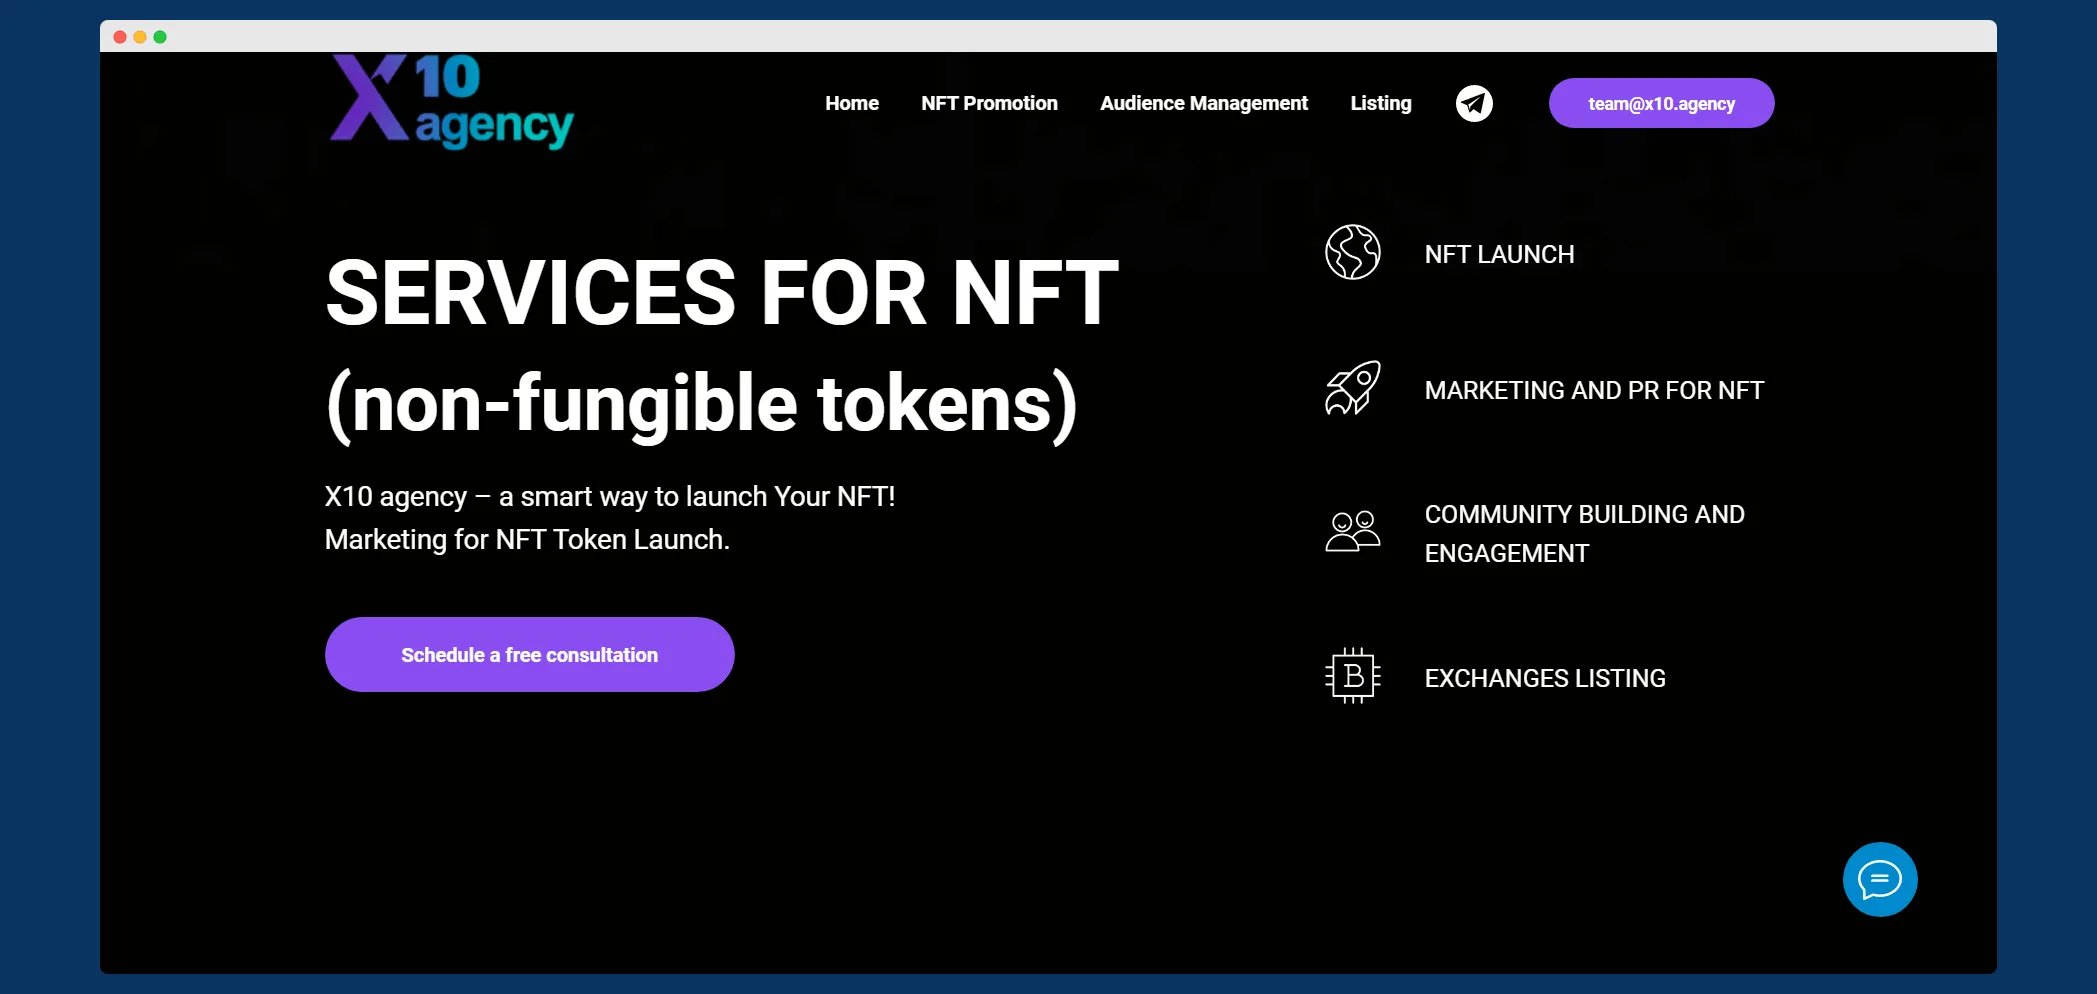Select COMMUNITY BUILDING AND ENGAGEMENT link

(1584, 533)
